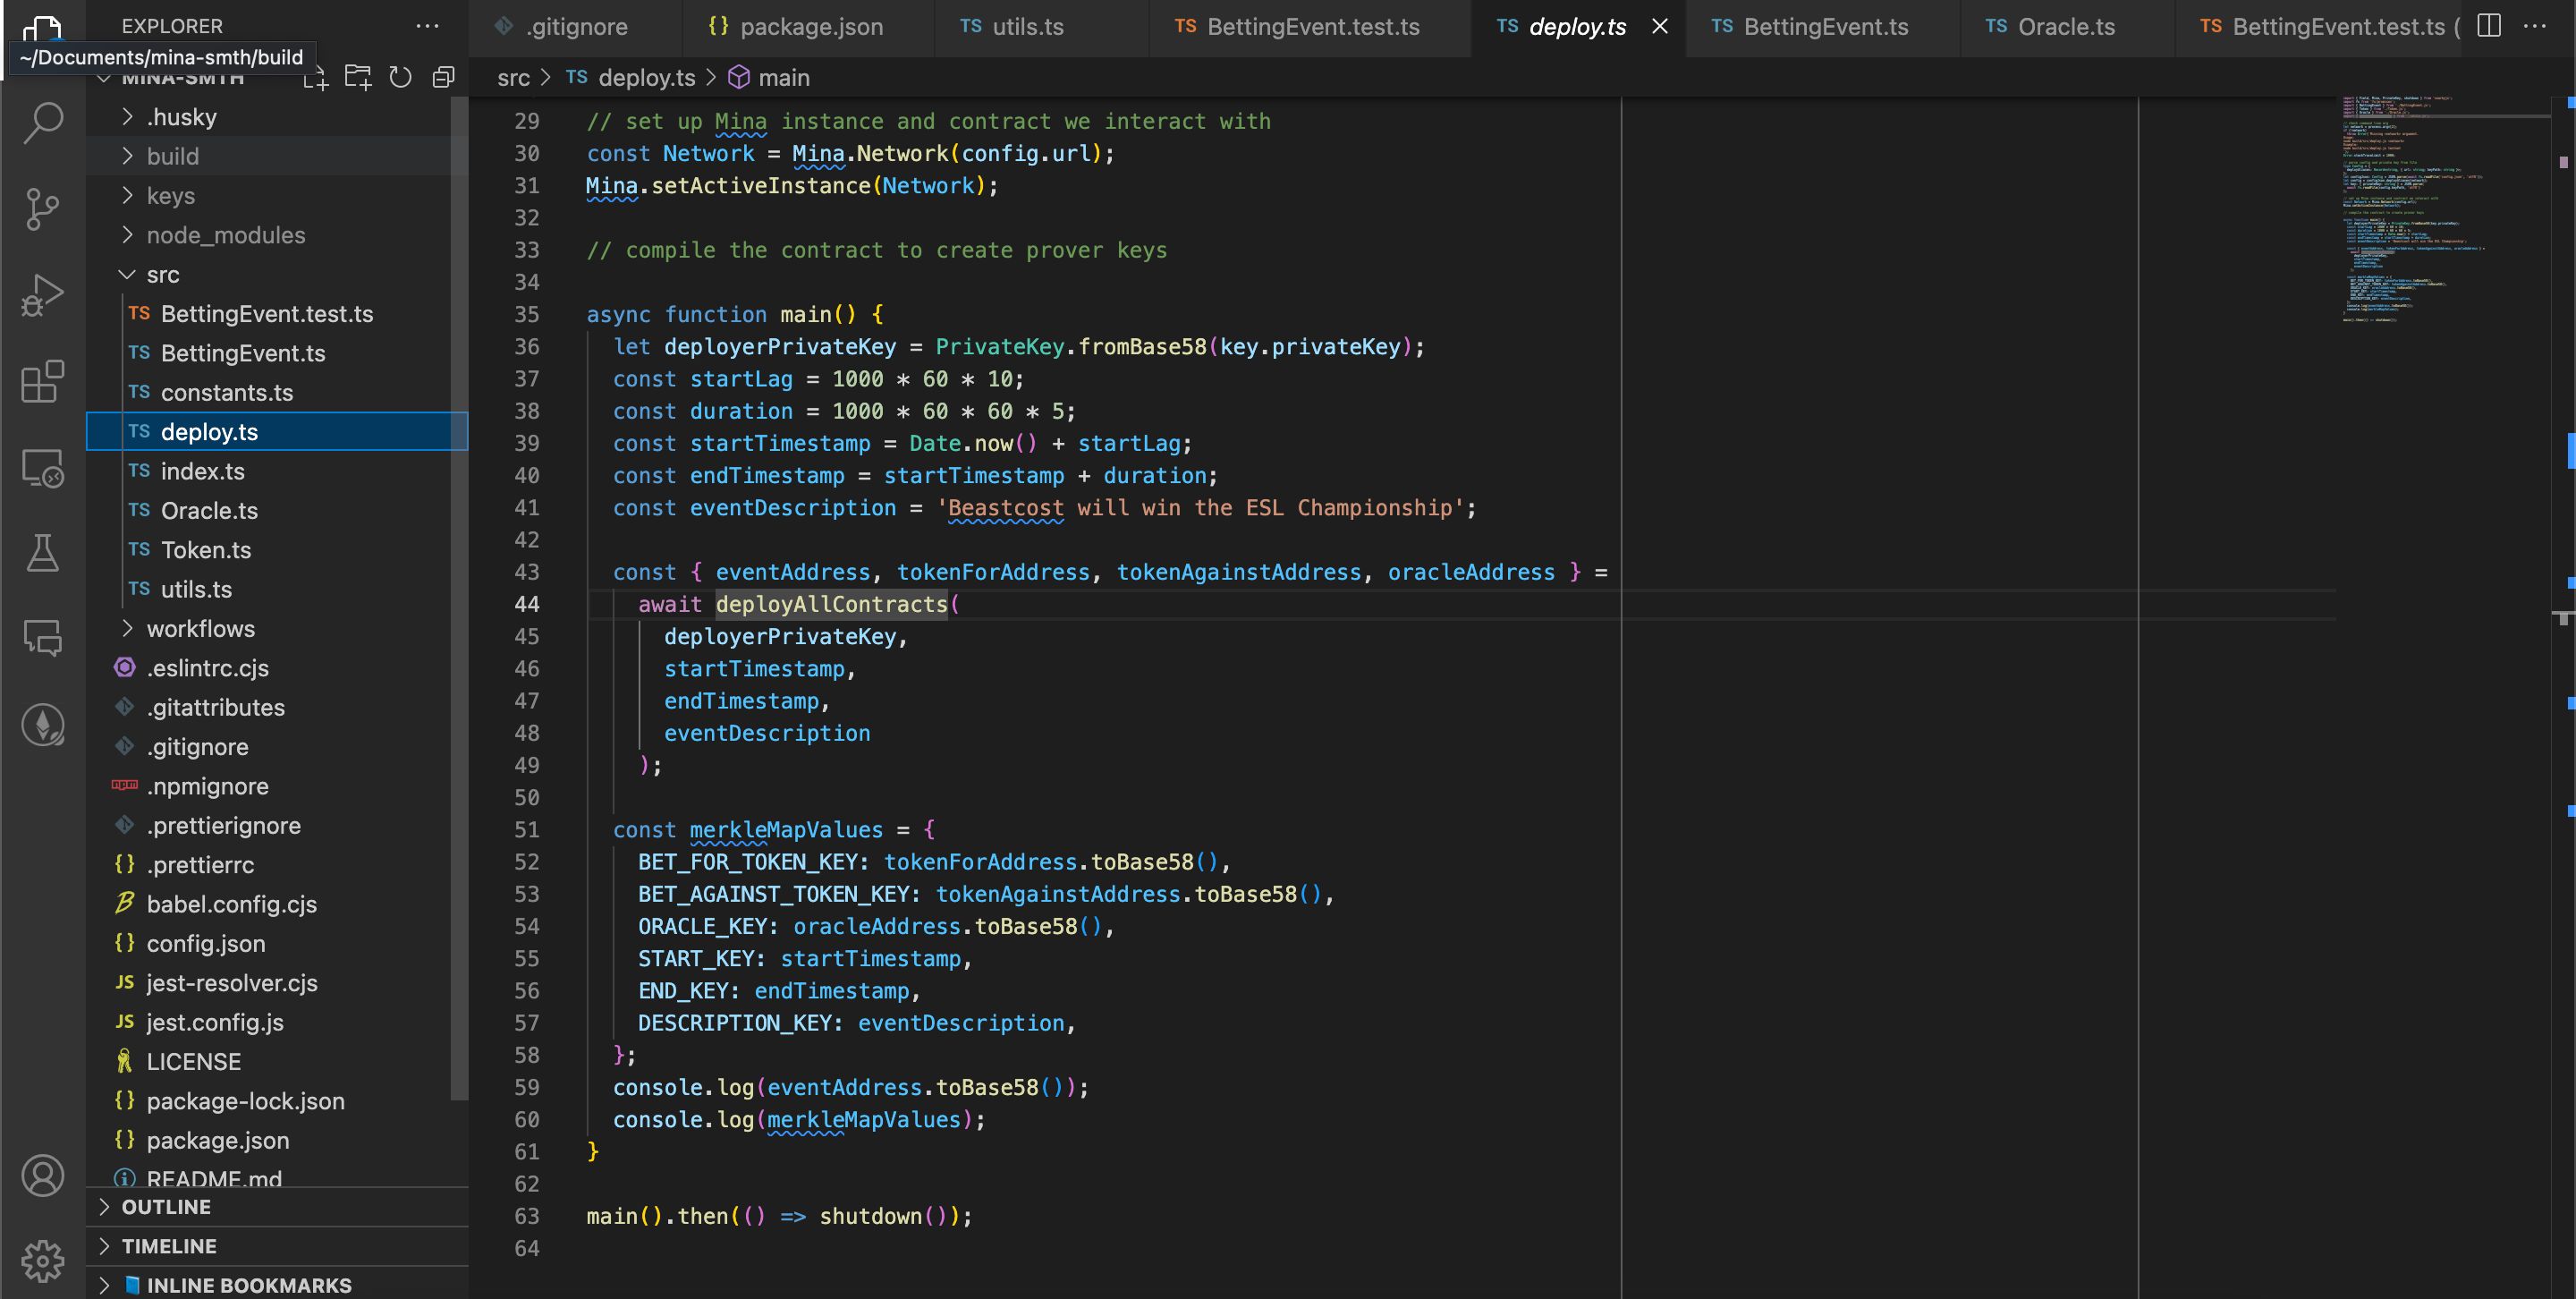Expand the build folder
This screenshot has width=2576, height=1299.
278,156
